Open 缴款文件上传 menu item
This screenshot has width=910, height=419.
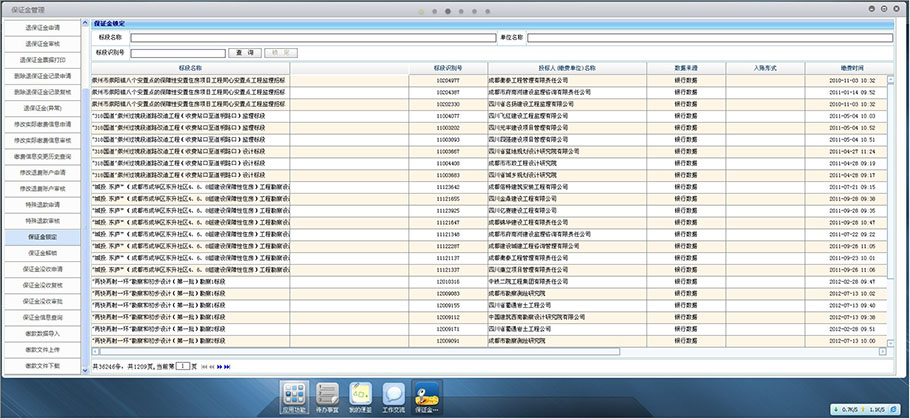click(42, 350)
